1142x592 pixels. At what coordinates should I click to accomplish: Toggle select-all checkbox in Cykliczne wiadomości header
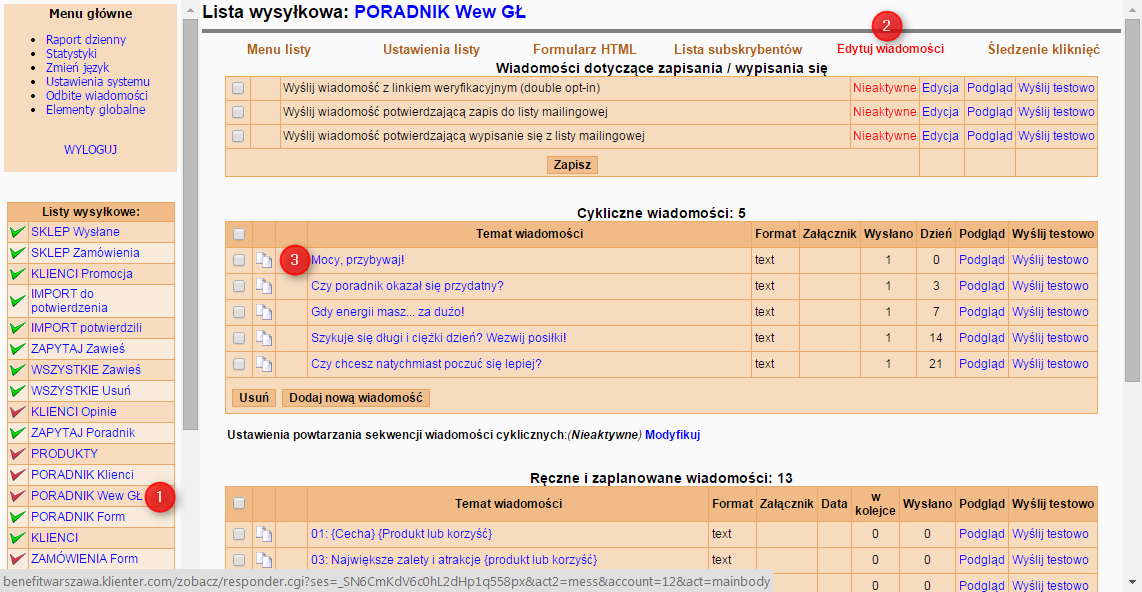[238, 234]
